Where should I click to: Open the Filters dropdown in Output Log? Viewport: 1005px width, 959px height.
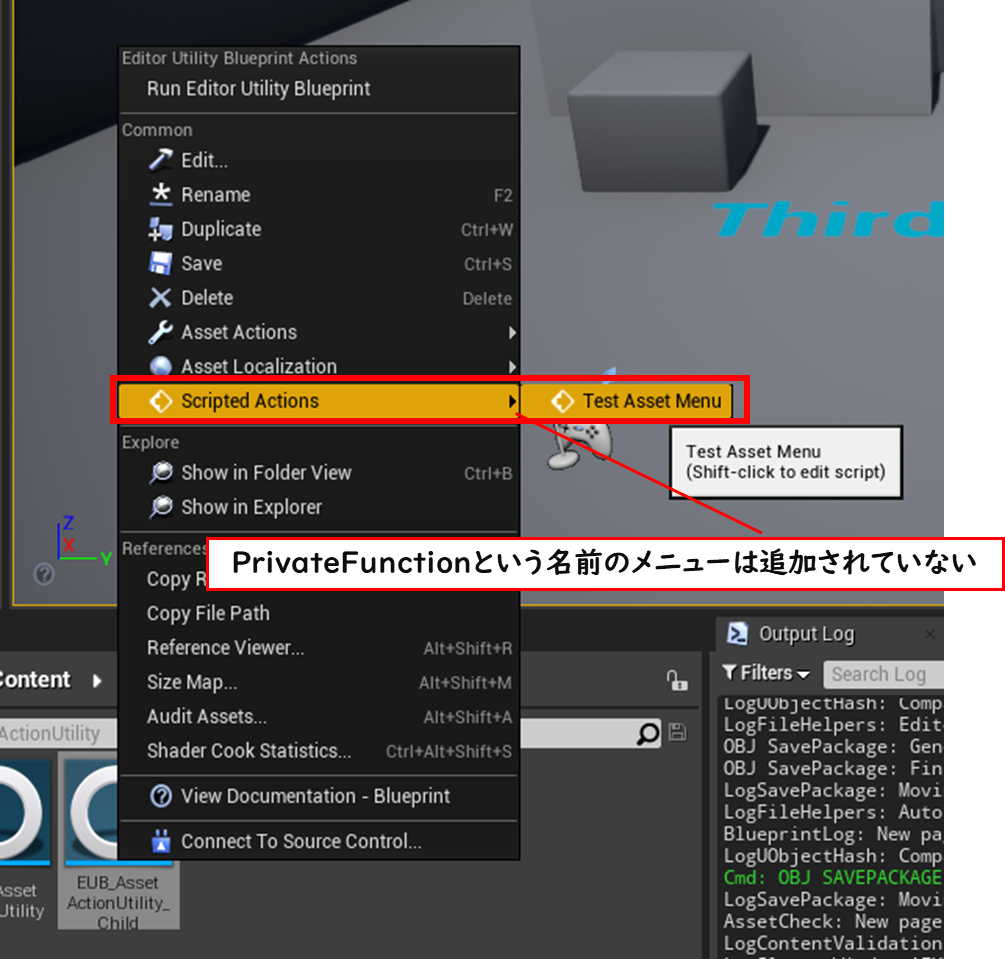pos(766,673)
